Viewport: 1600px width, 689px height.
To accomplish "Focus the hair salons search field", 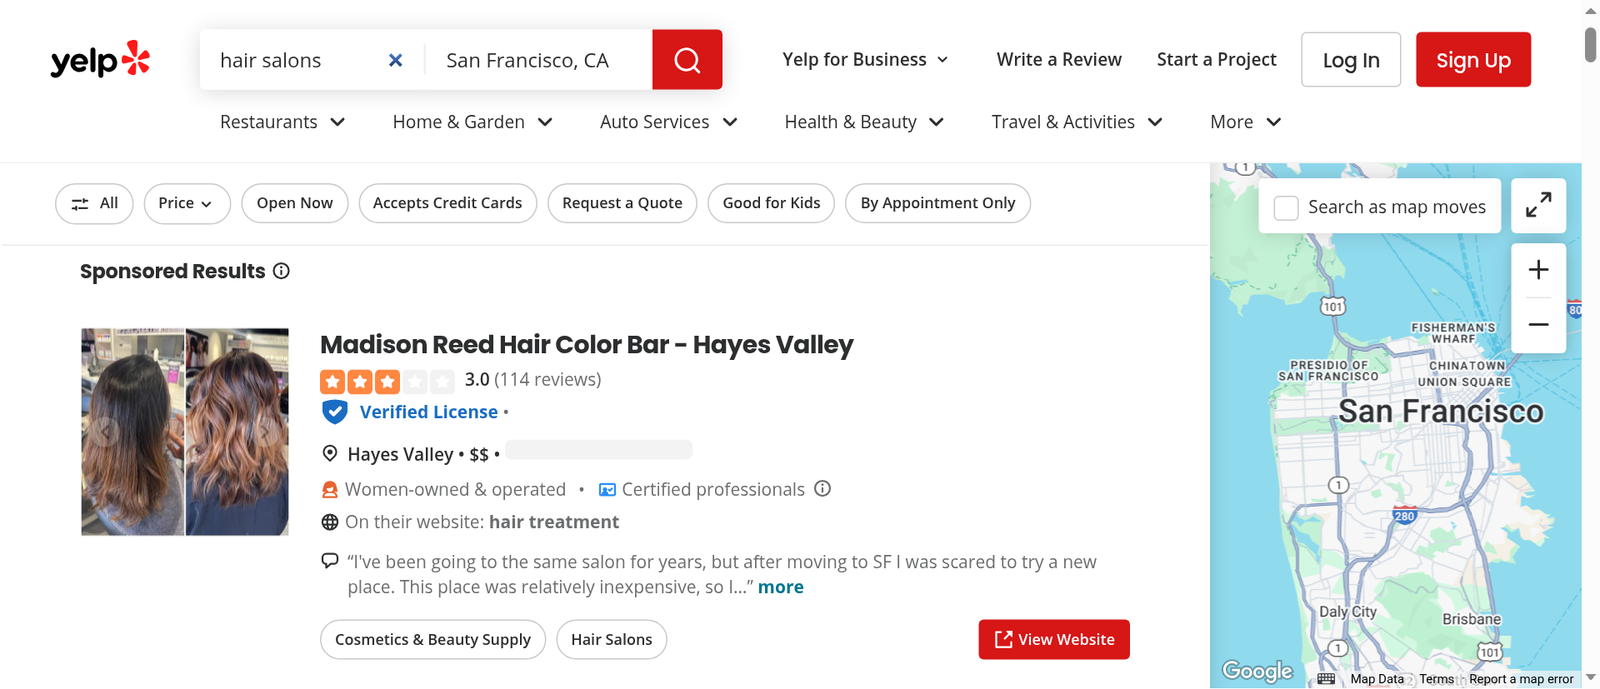I will [298, 60].
